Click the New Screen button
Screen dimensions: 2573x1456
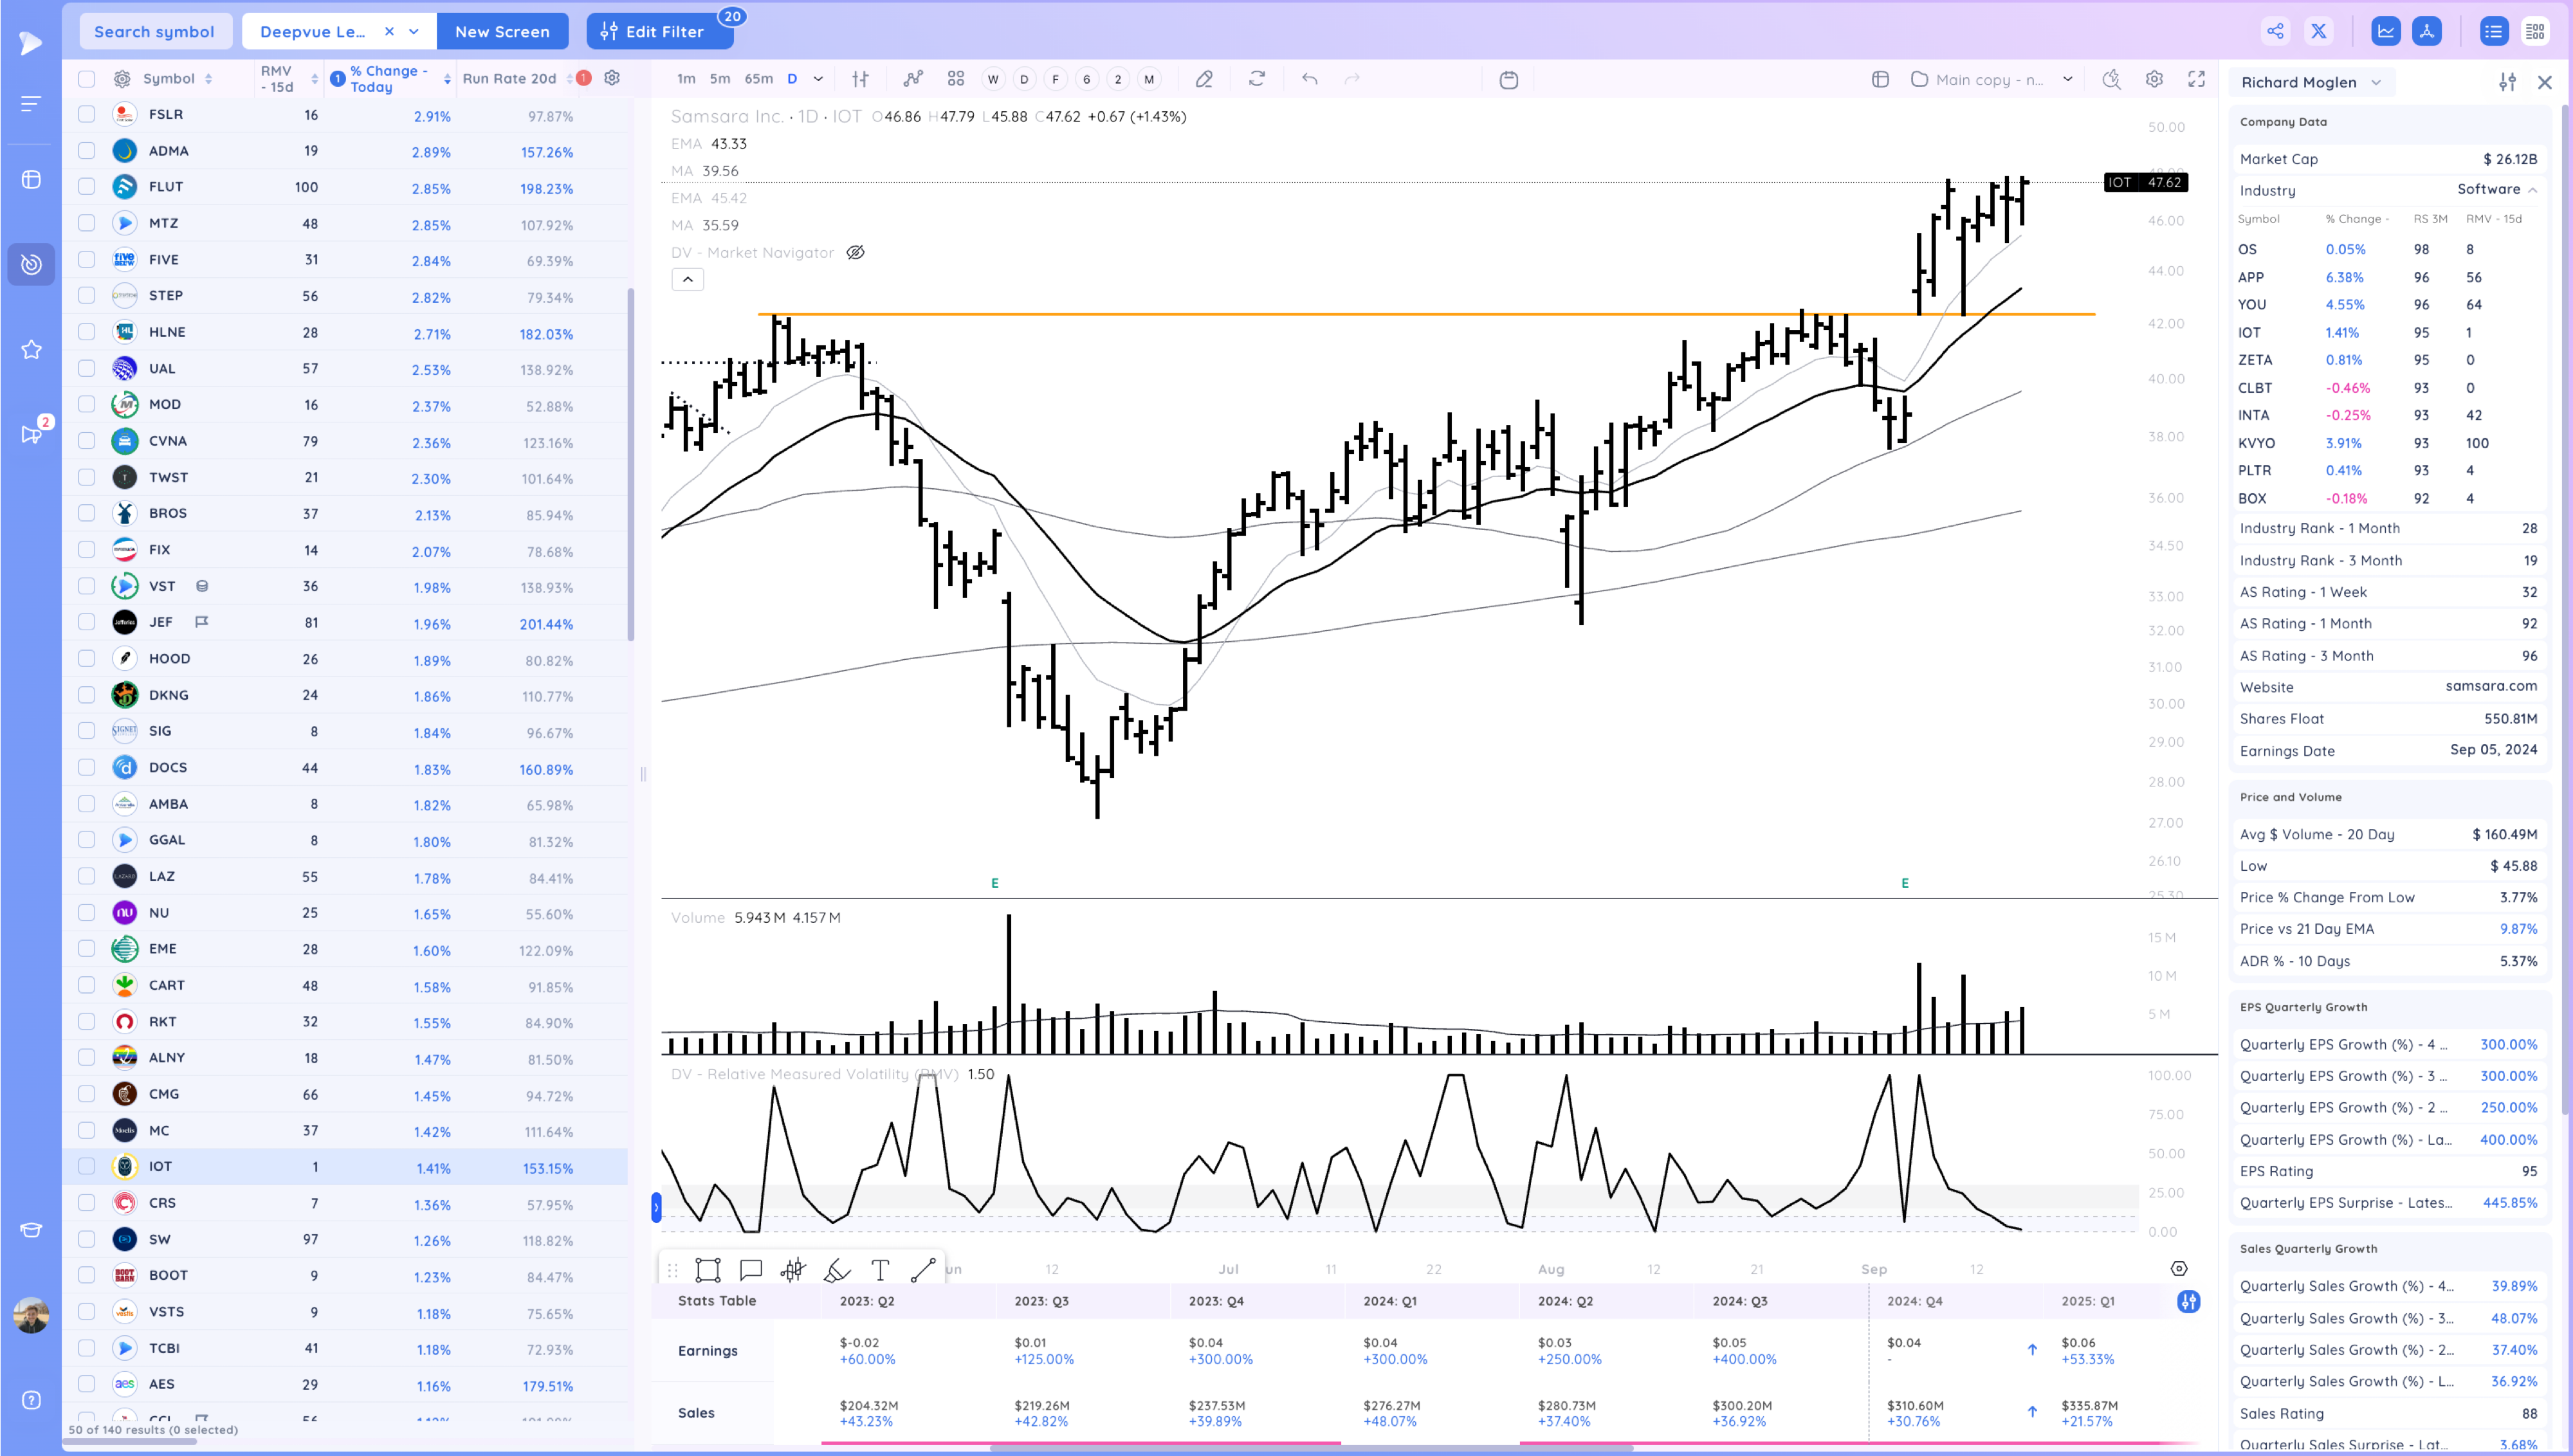502,31
